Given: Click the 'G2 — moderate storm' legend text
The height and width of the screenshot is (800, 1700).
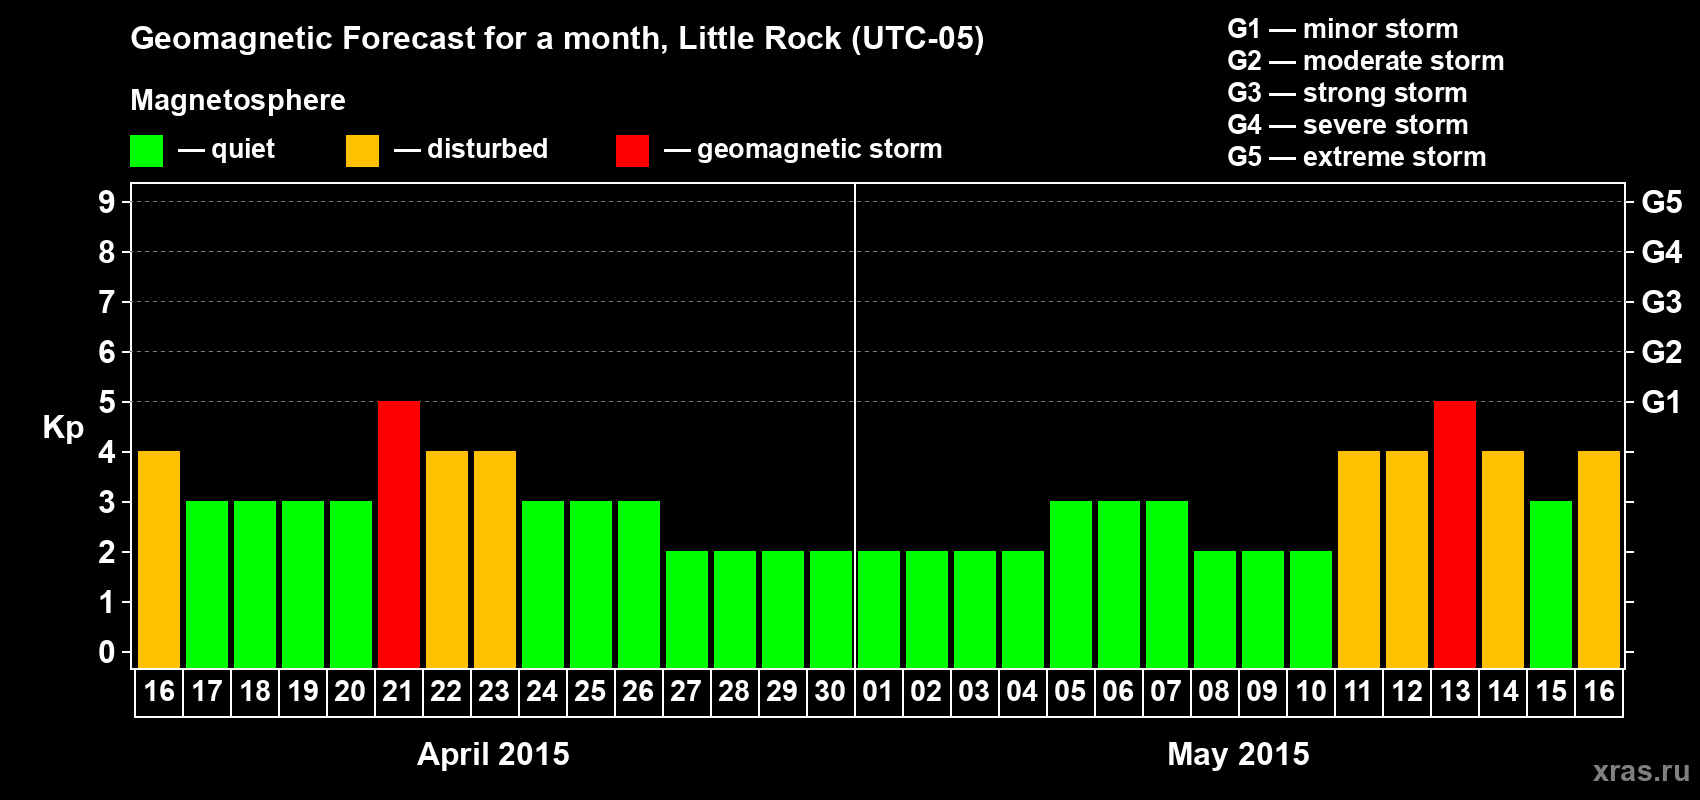Looking at the screenshot, I should tap(1366, 61).
